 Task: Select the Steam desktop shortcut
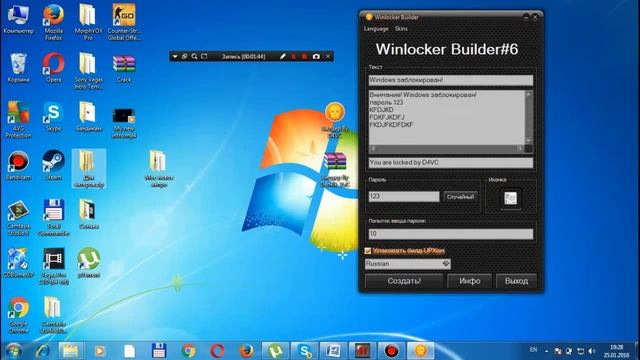coord(53,165)
